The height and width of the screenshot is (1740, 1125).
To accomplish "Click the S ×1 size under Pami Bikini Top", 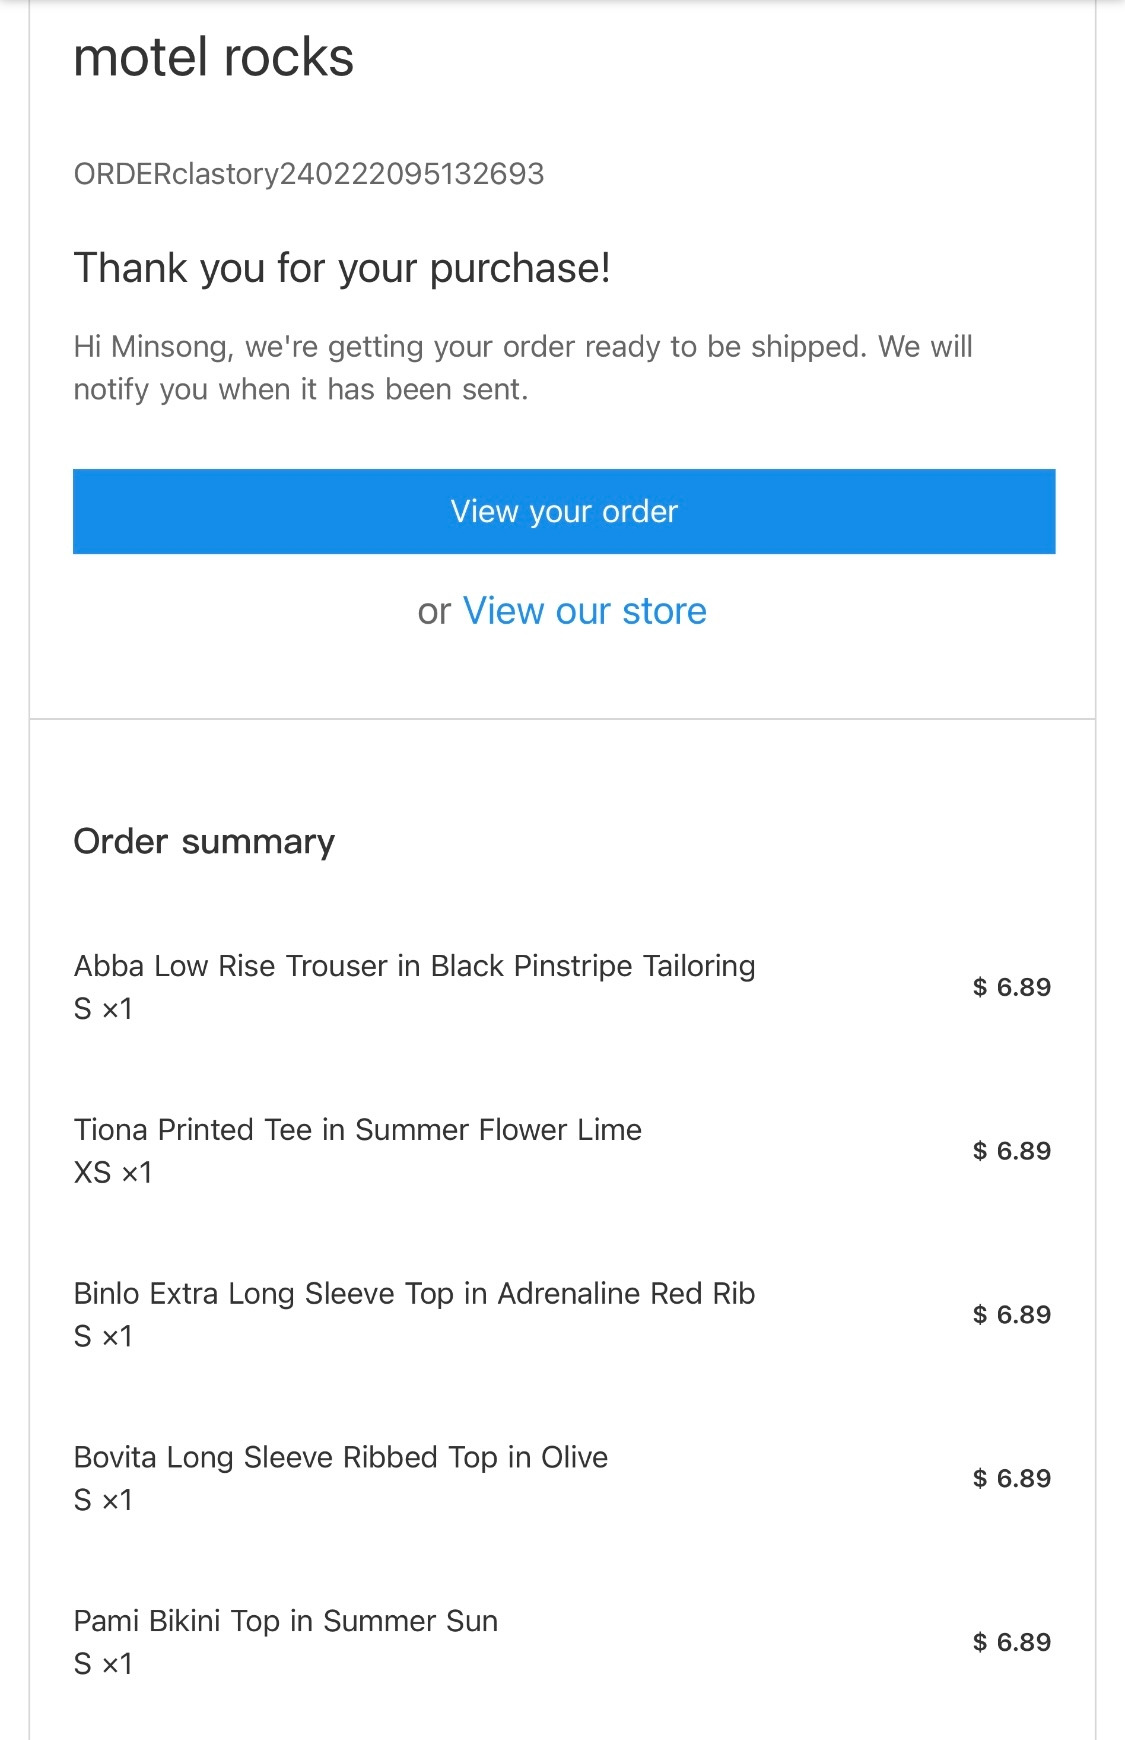I will (x=103, y=1664).
